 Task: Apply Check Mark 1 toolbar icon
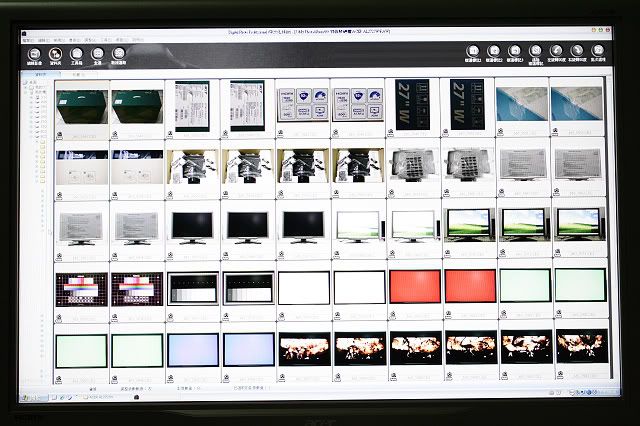[473, 53]
